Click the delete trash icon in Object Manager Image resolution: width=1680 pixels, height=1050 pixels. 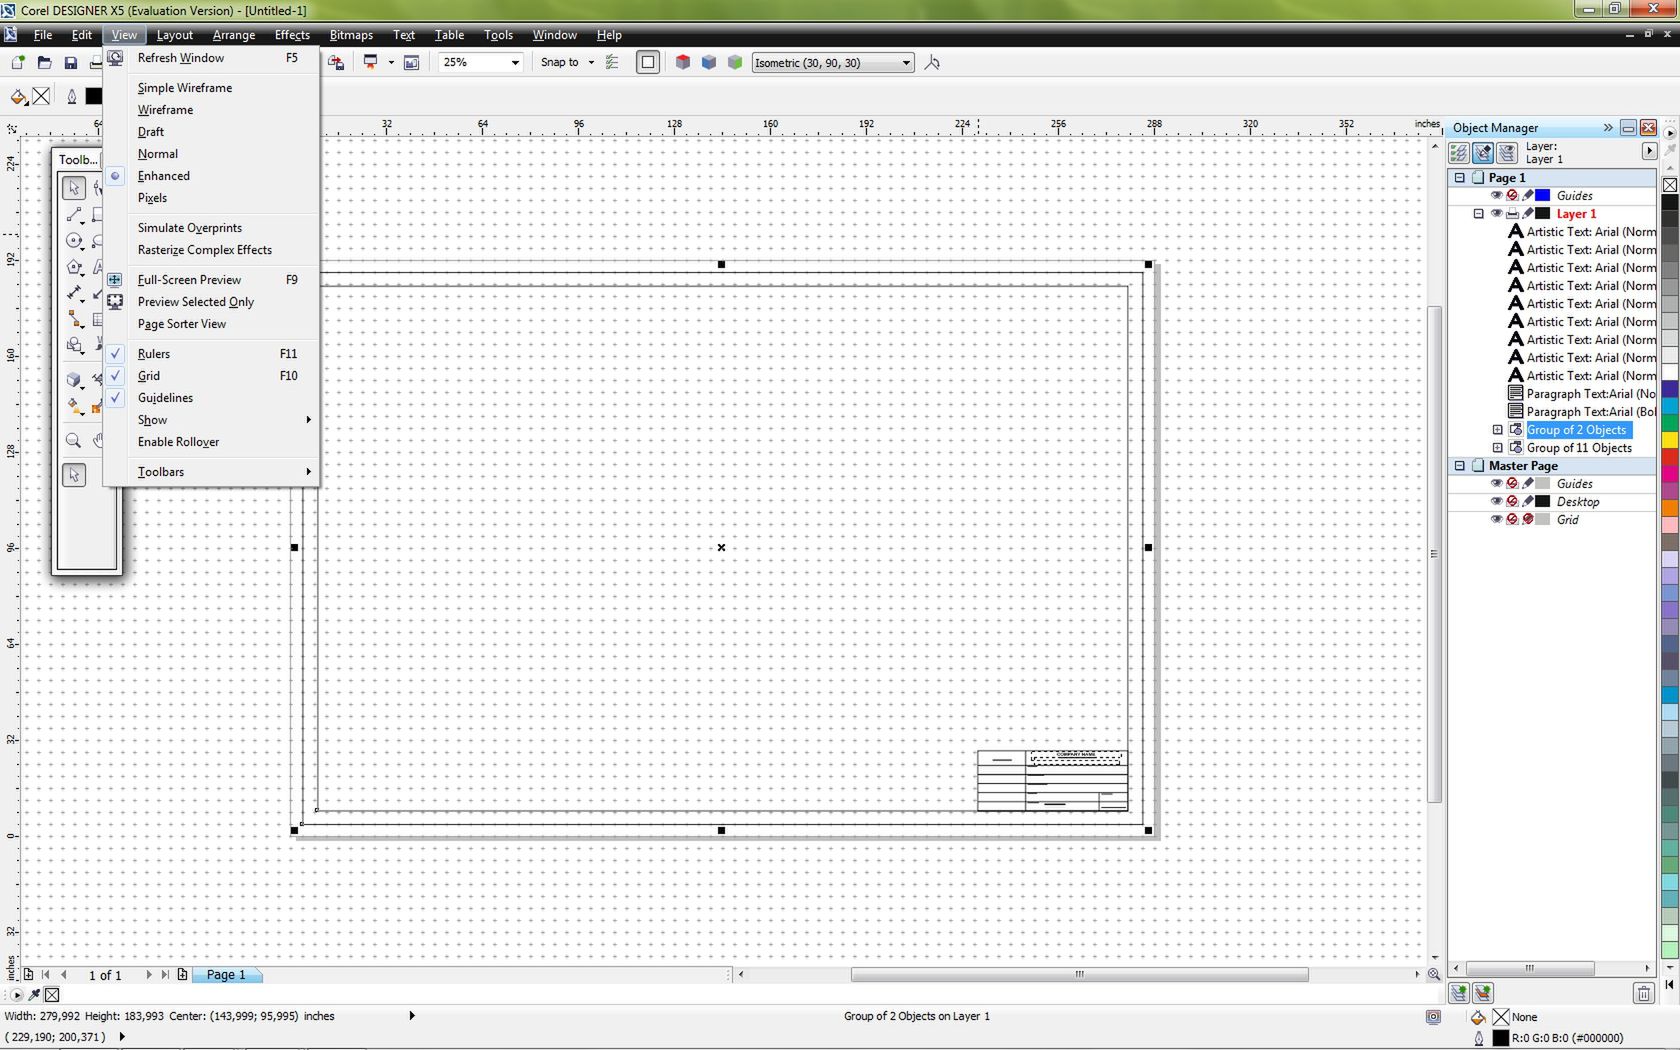1643,993
